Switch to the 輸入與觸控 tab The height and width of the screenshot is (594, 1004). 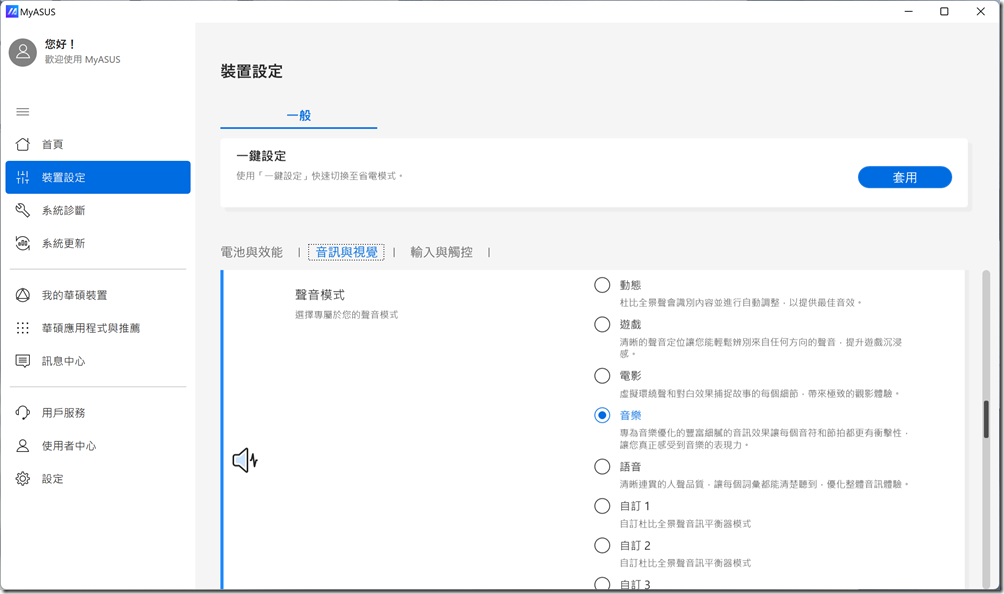pyautogui.click(x=441, y=252)
